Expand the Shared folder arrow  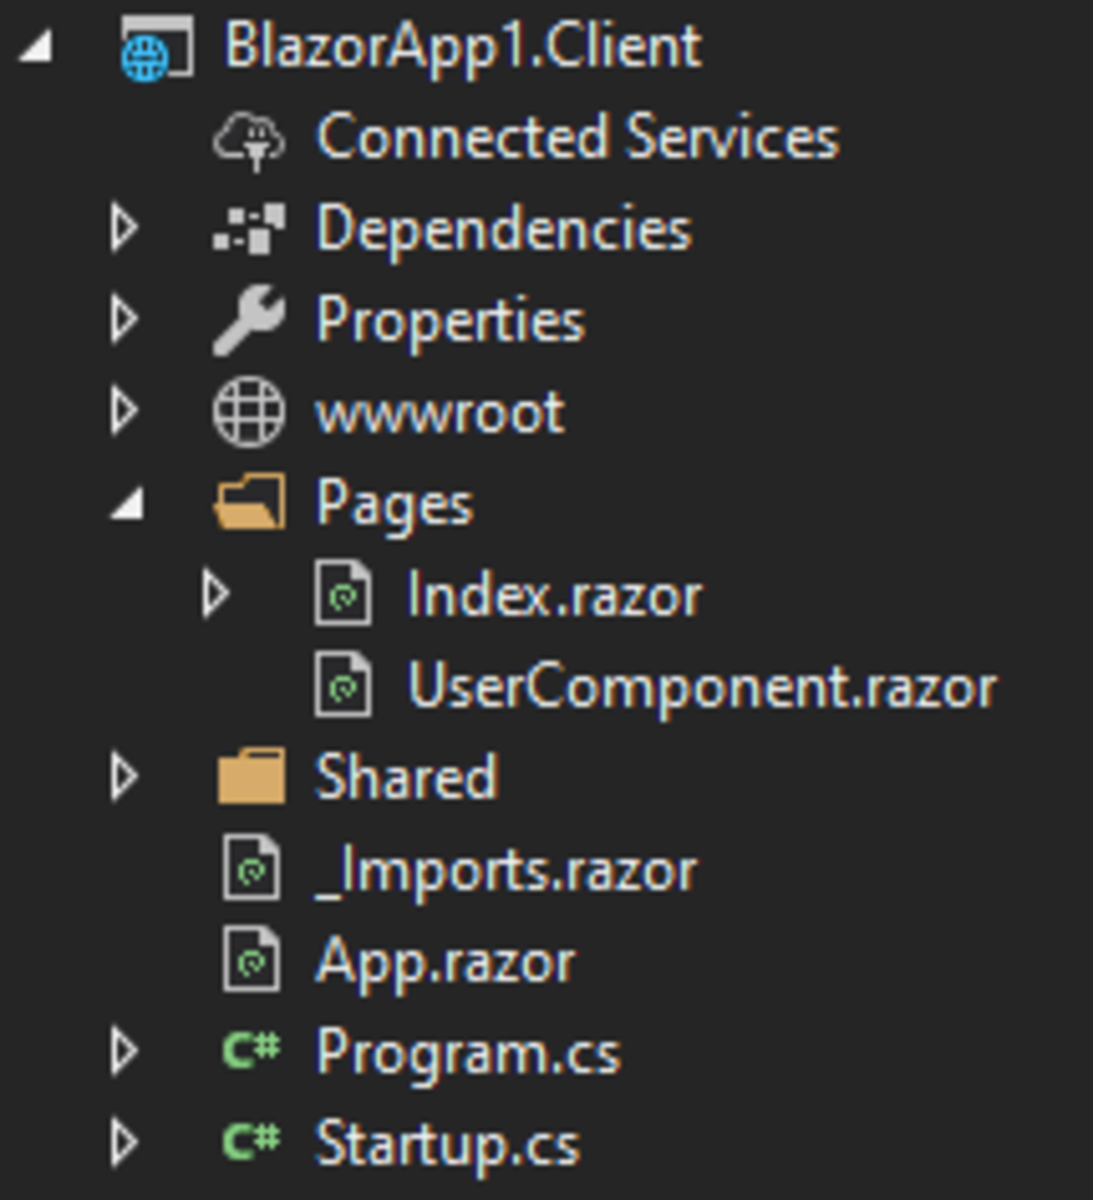coord(124,776)
